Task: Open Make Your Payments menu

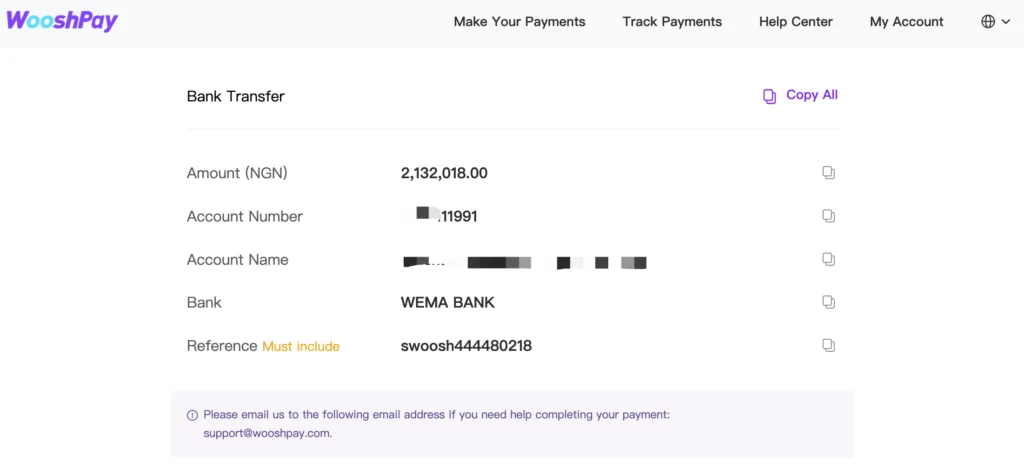Action: tap(519, 22)
